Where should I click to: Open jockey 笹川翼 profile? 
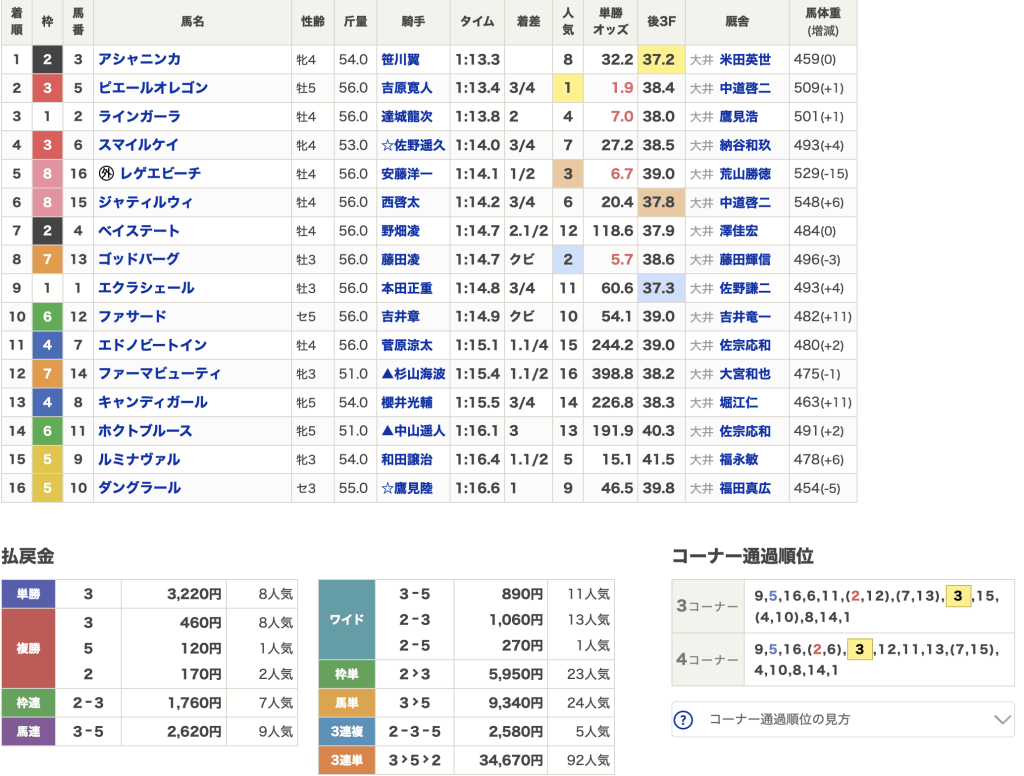pos(400,59)
